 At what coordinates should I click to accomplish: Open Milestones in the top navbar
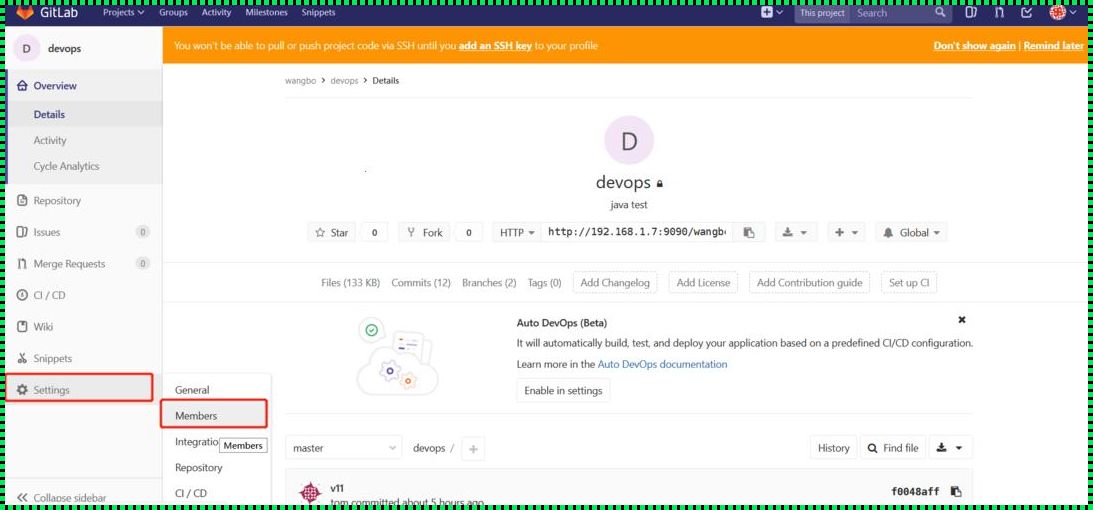click(x=266, y=13)
